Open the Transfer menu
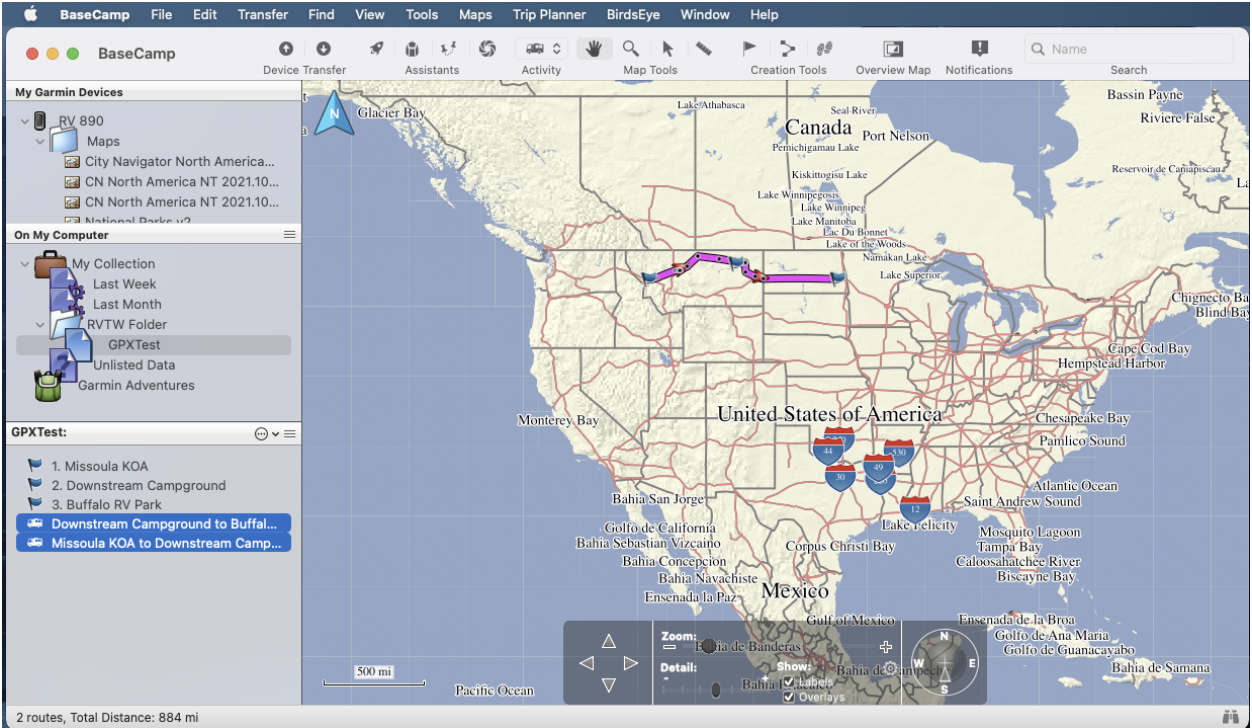Viewport: 1252px width, 728px height. click(x=263, y=14)
